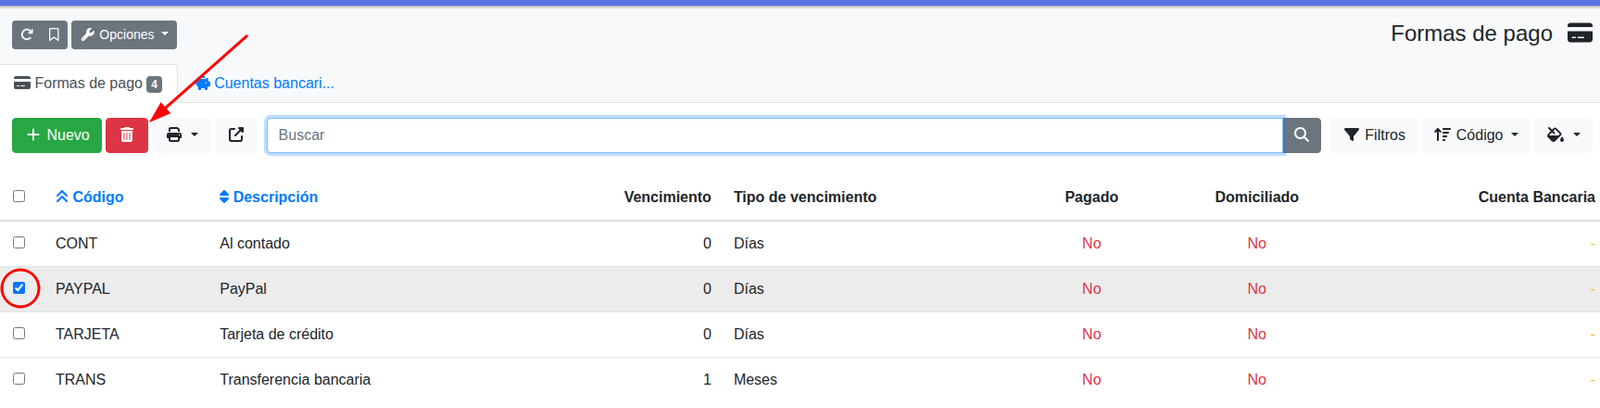Expand the Código sort order dropdown

point(1476,135)
